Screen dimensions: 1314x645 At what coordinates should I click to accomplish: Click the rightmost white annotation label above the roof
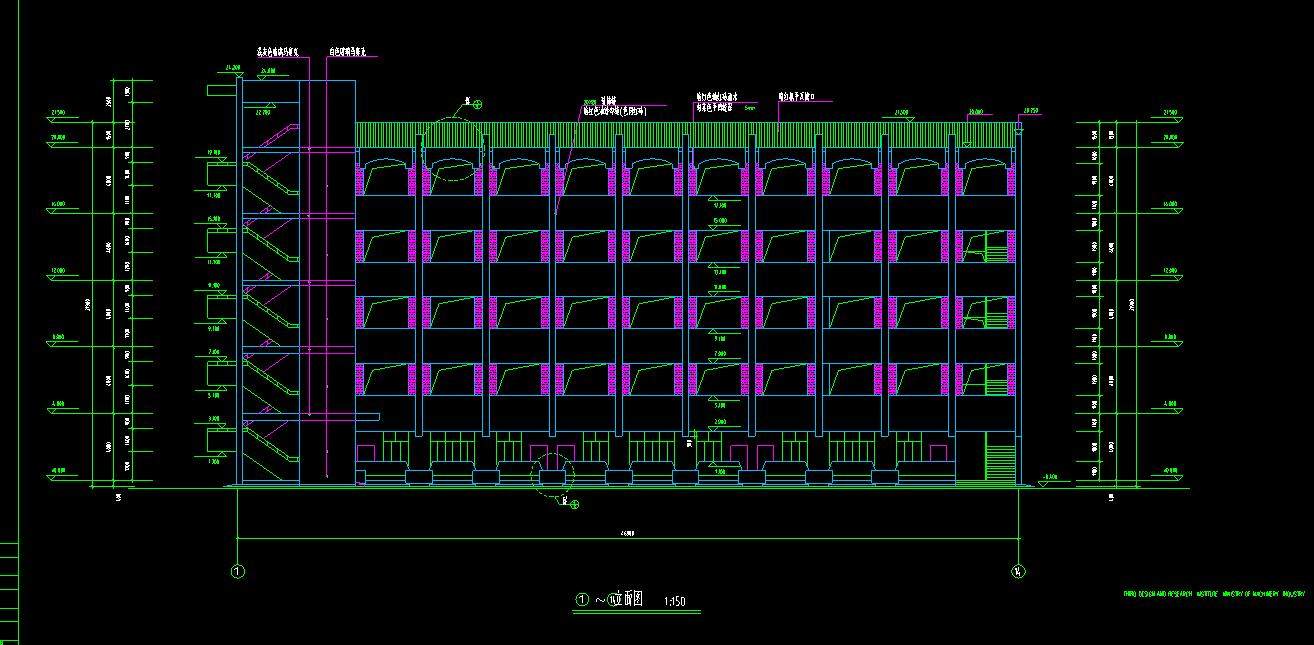click(797, 98)
